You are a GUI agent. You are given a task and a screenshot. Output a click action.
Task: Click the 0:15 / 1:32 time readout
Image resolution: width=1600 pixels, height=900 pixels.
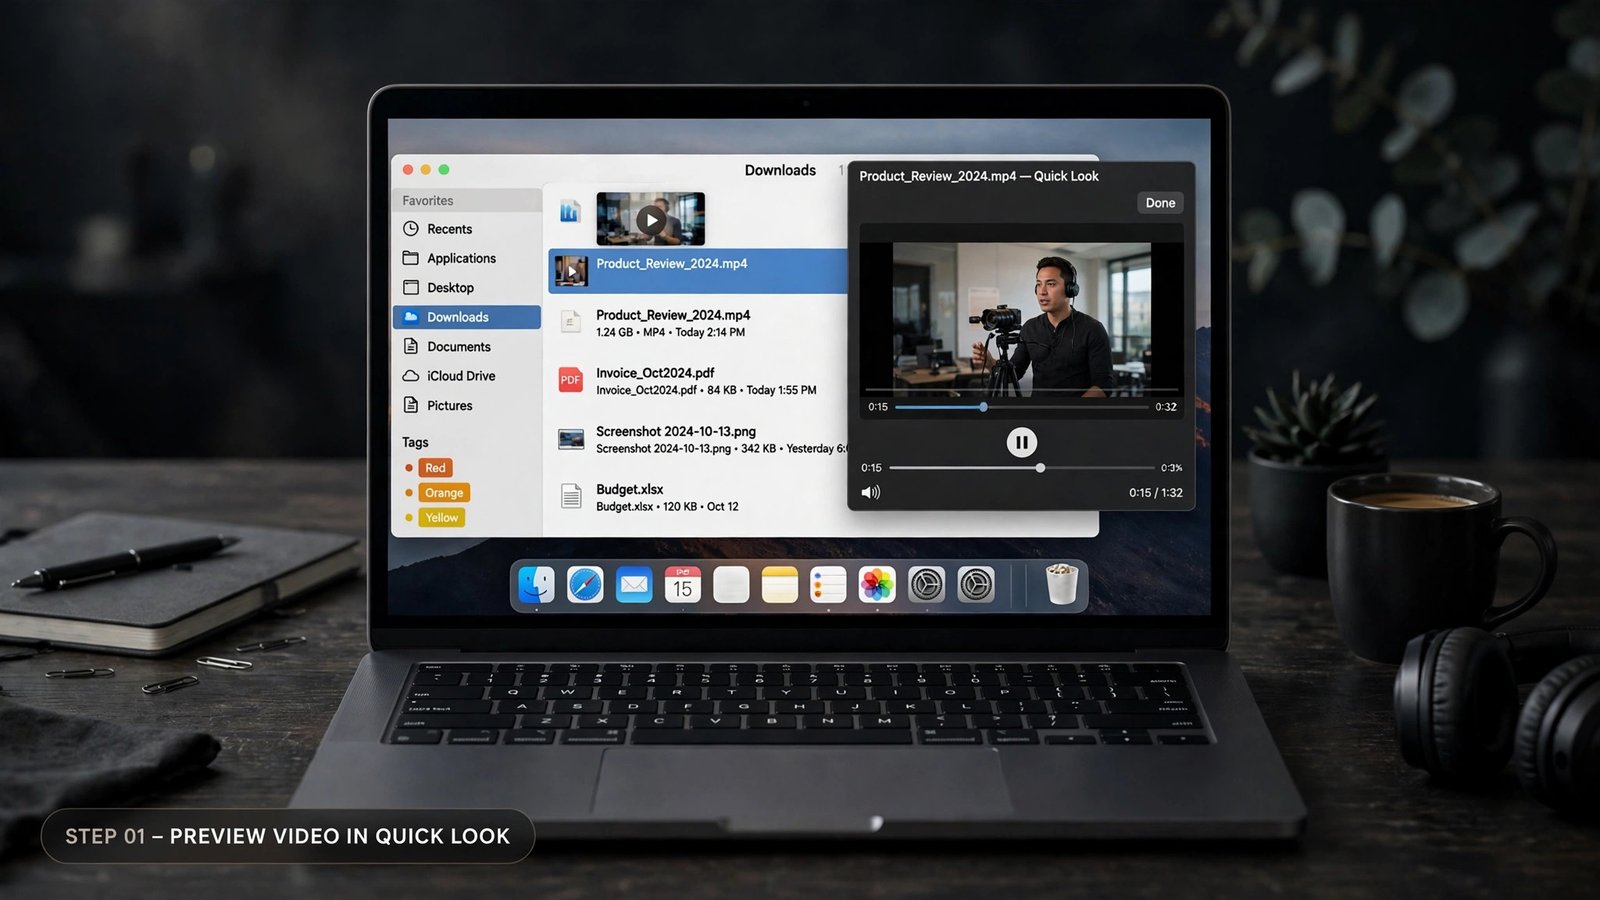(x=1156, y=493)
